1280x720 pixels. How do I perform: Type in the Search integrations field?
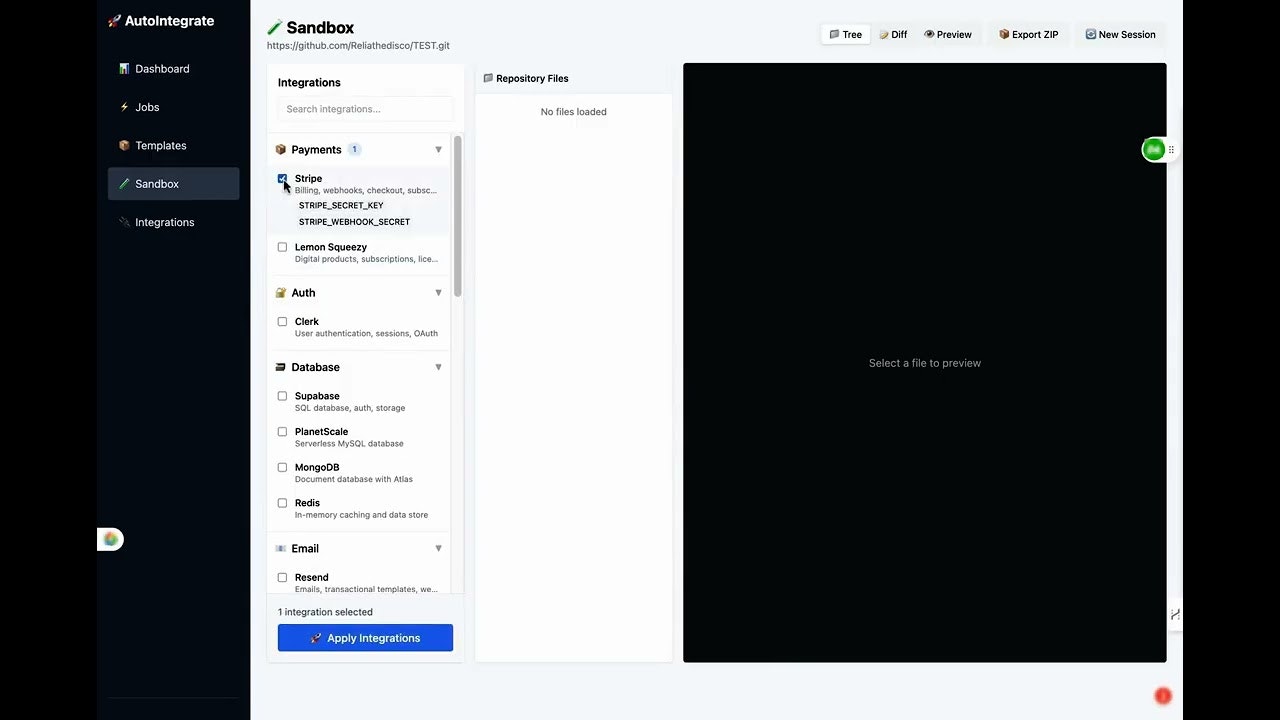[x=364, y=108]
